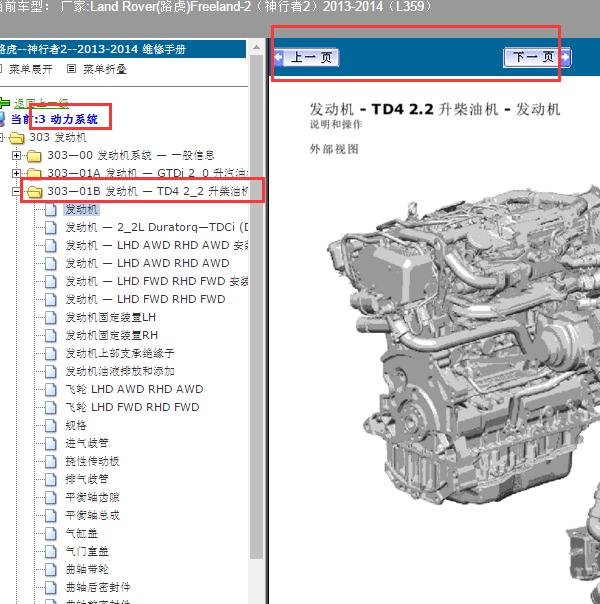Open the 排气歧管 page
600x604 pixels.
pos(87,480)
